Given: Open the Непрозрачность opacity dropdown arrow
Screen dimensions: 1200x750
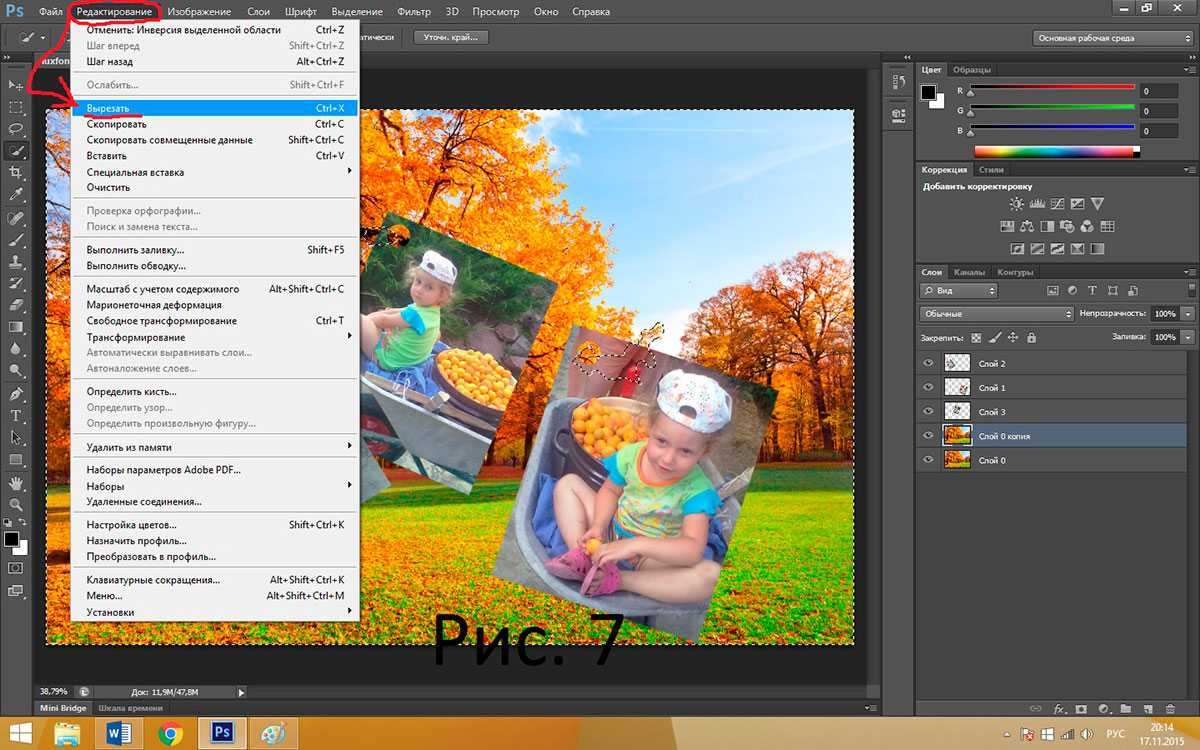Looking at the screenshot, I should coord(1187,314).
